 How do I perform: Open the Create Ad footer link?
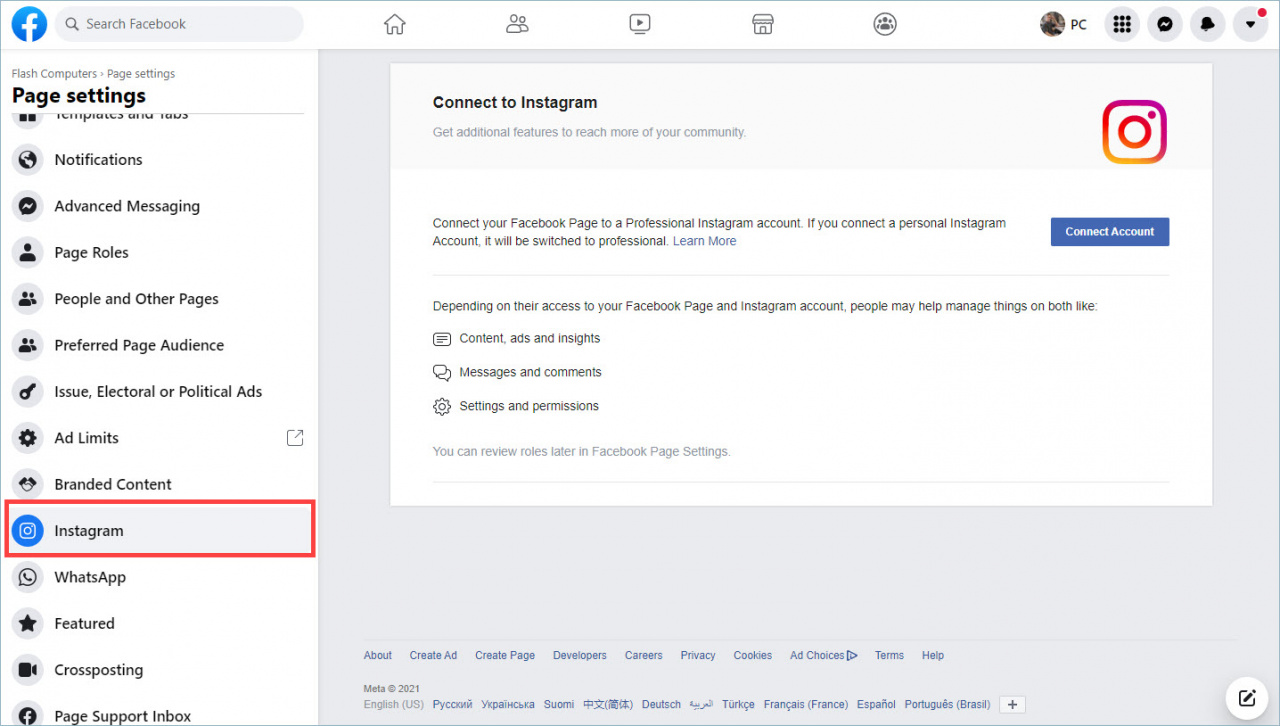(x=433, y=656)
